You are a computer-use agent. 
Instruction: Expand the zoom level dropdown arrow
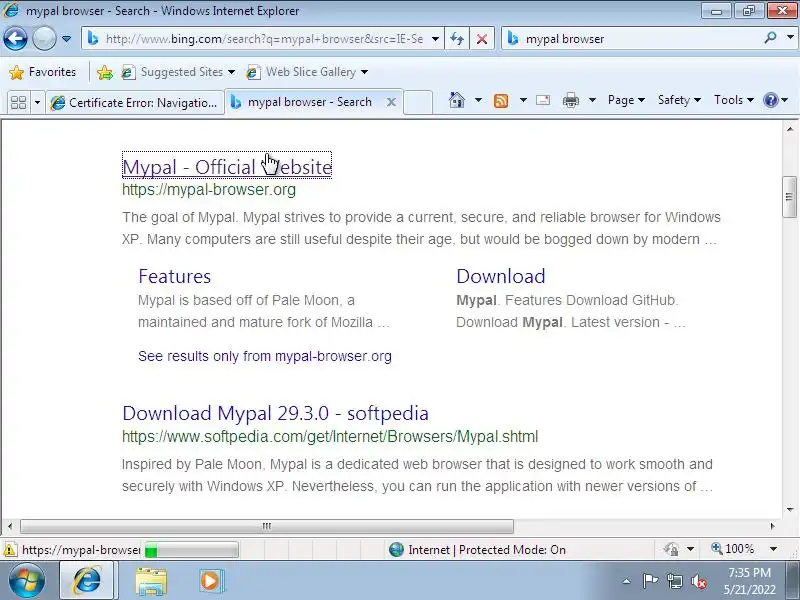click(x=773, y=549)
